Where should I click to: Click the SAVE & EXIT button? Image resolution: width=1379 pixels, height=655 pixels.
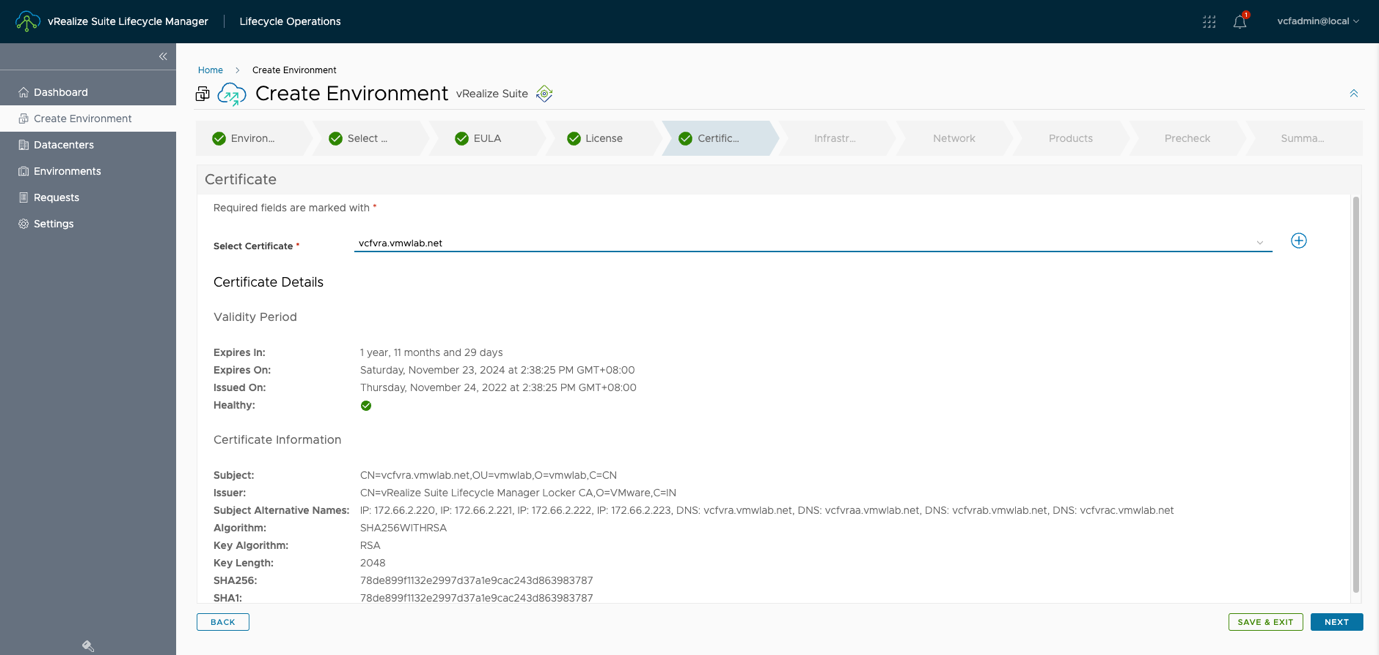coord(1265,622)
